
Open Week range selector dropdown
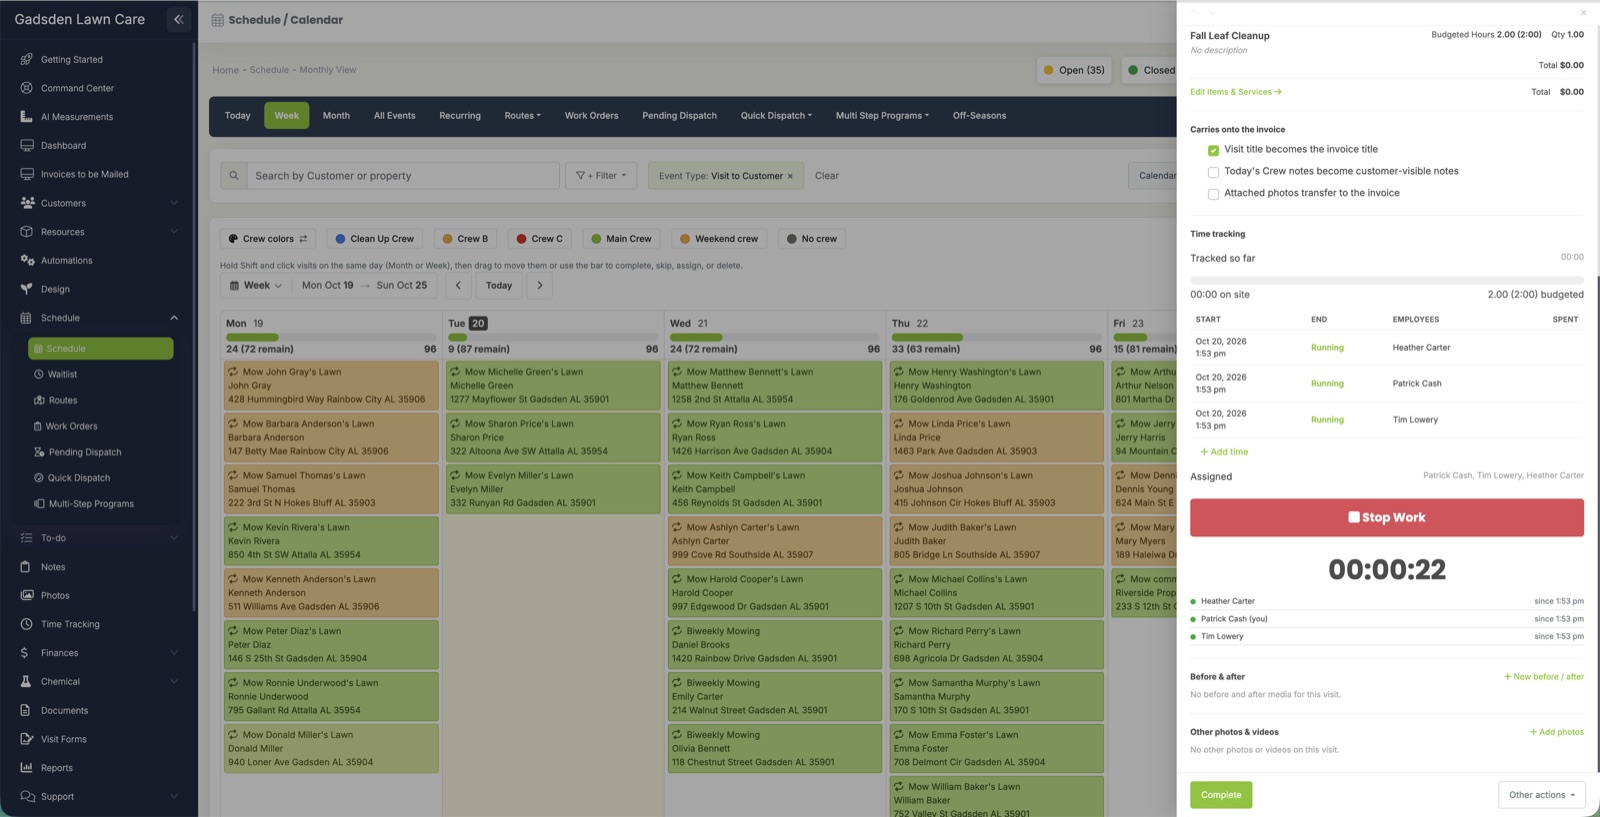tap(256, 285)
